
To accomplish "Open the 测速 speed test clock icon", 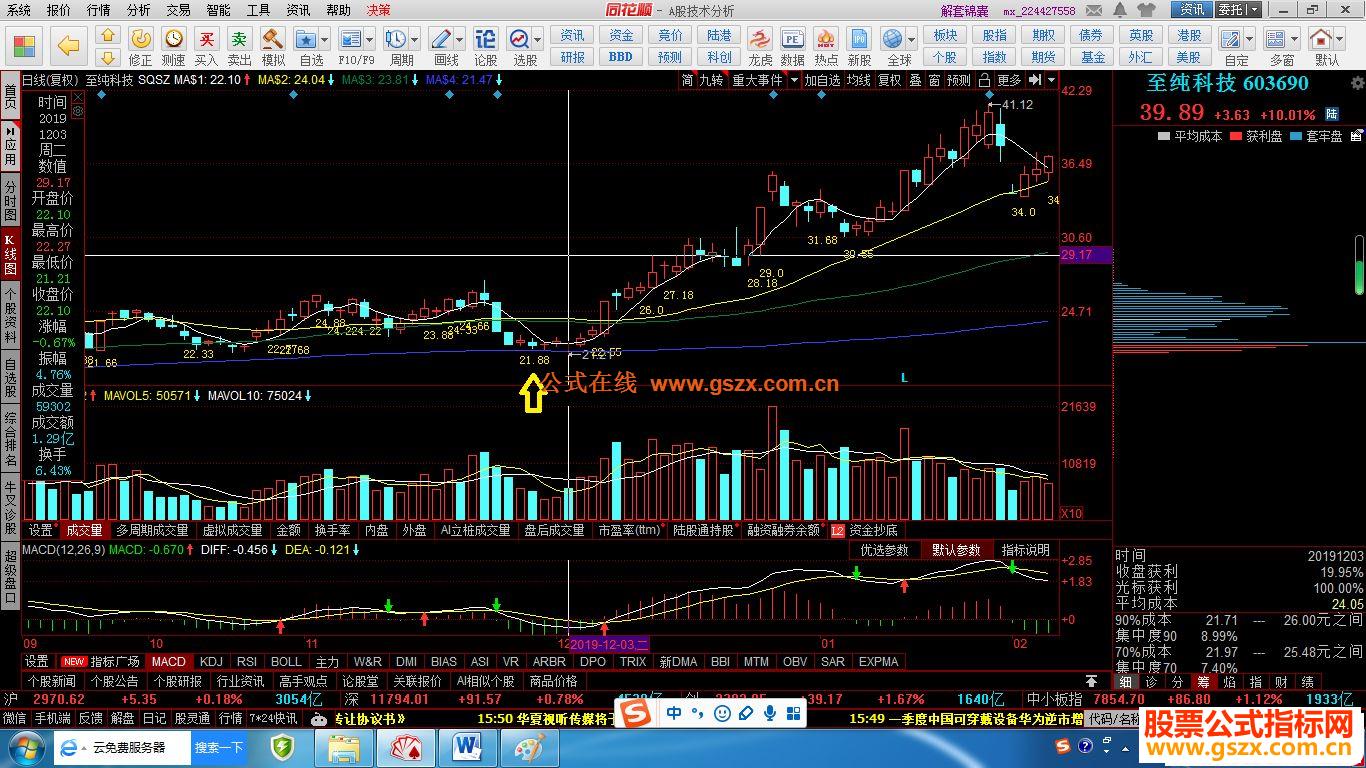I will [174, 39].
